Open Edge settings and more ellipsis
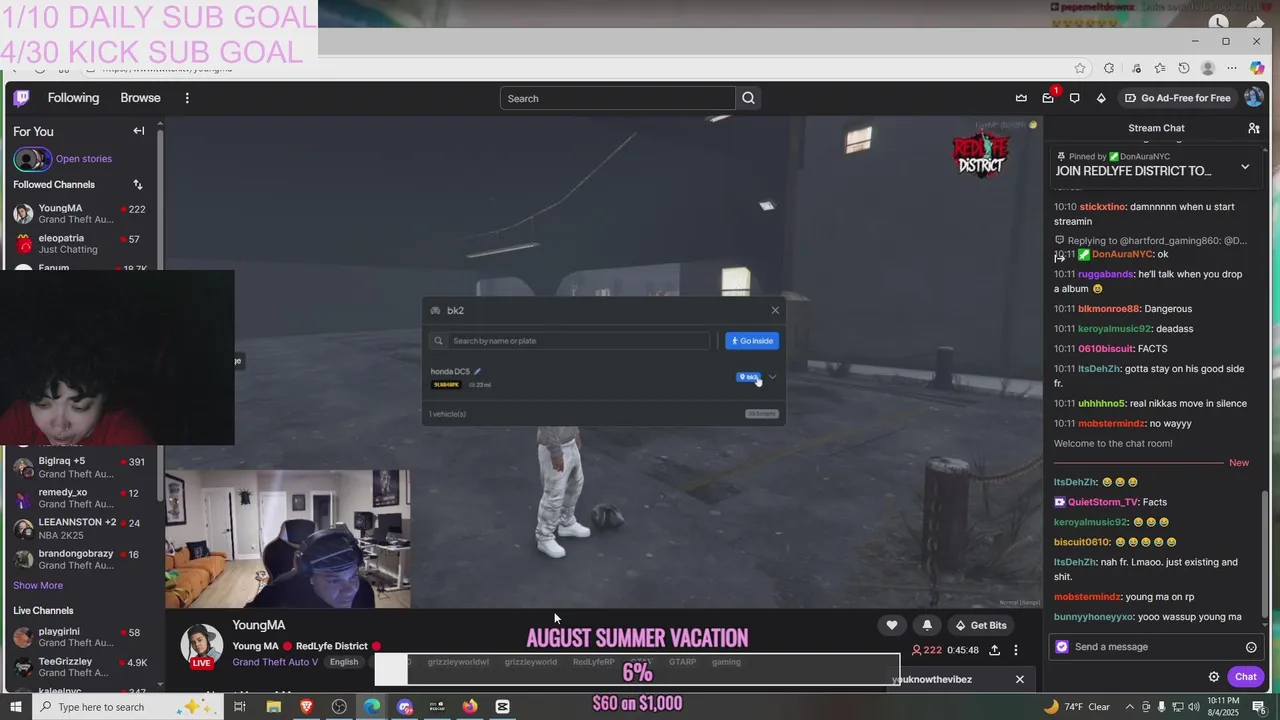 click(x=1232, y=68)
